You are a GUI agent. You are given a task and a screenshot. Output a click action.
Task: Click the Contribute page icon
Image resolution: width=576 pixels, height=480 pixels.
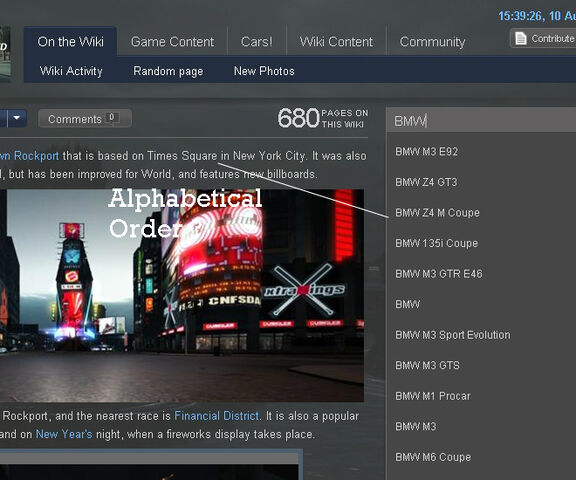(521, 39)
